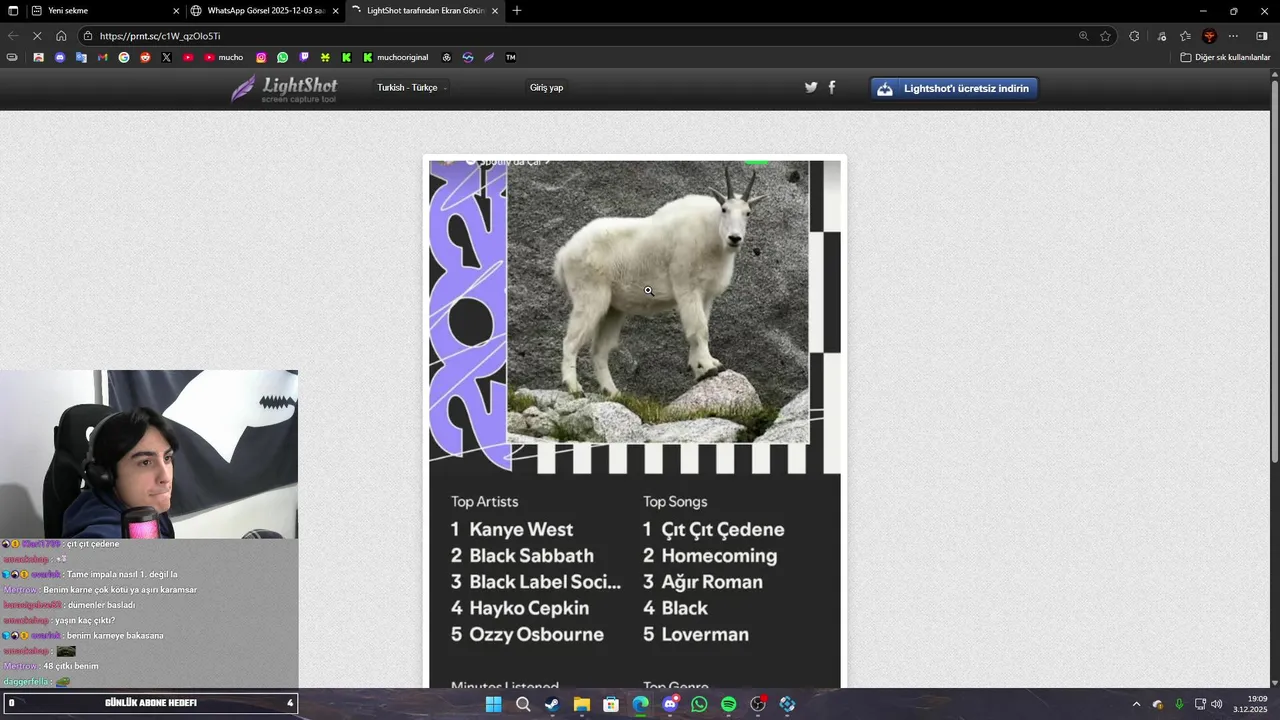
Task: Click Loverman song text
Action: coord(705,635)
